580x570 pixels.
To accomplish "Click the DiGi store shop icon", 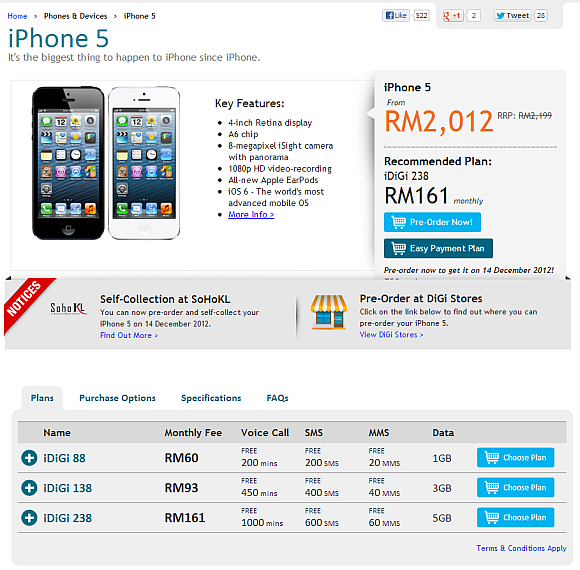I will point(329,311).
